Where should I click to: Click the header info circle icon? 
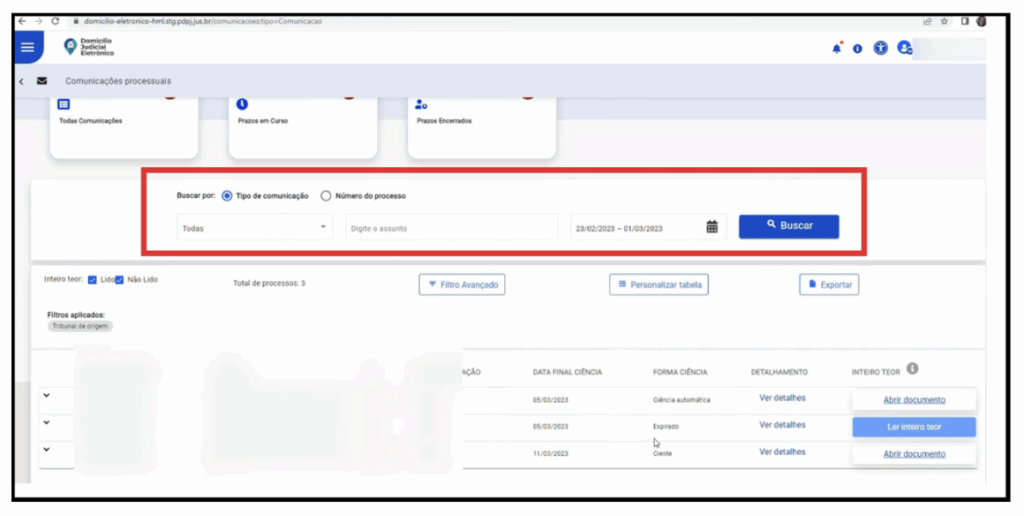click(858, 48)
